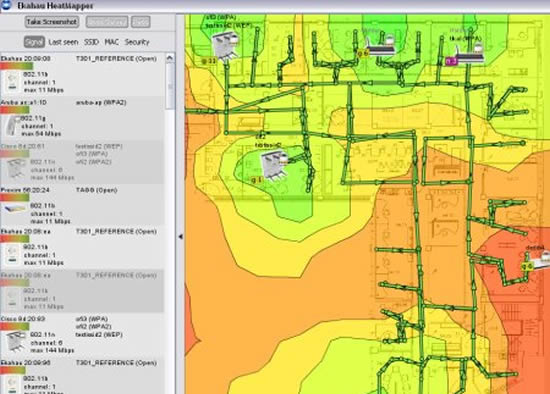Click the Take Screenshot button
The height and width of the screenshot is (394, 550).
point(52,22)
